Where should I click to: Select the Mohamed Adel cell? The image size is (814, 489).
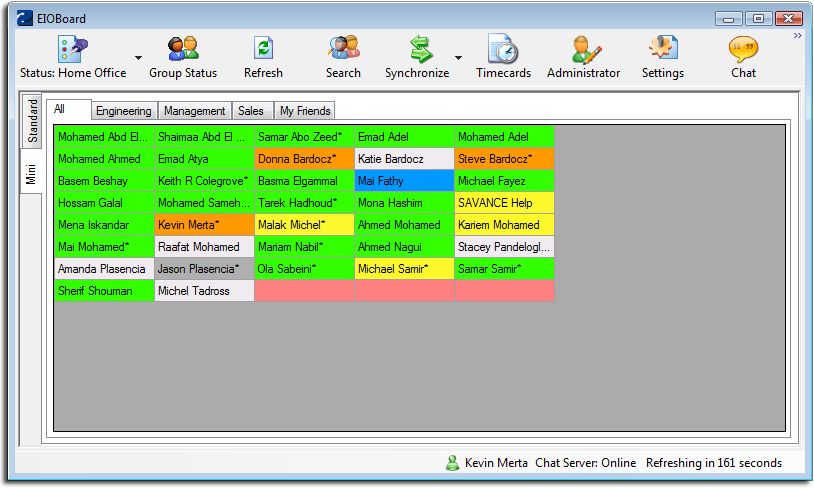pyautogui.click(x=504, y=137)
